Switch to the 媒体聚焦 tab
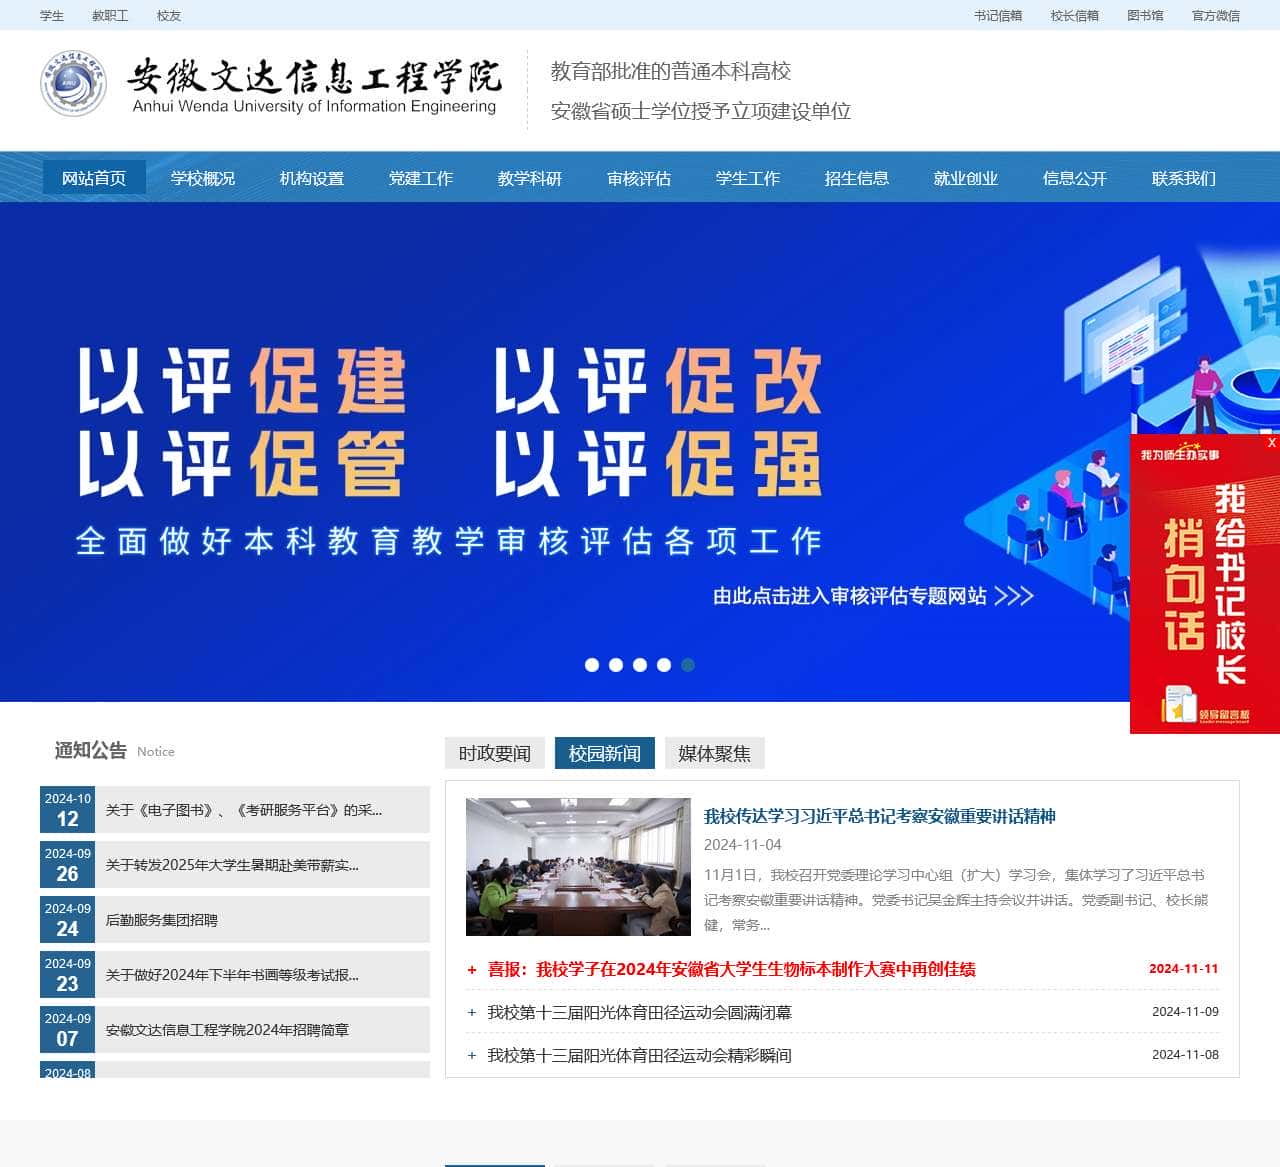This screenshot has height=1167, width=1280. pos(715,753)
